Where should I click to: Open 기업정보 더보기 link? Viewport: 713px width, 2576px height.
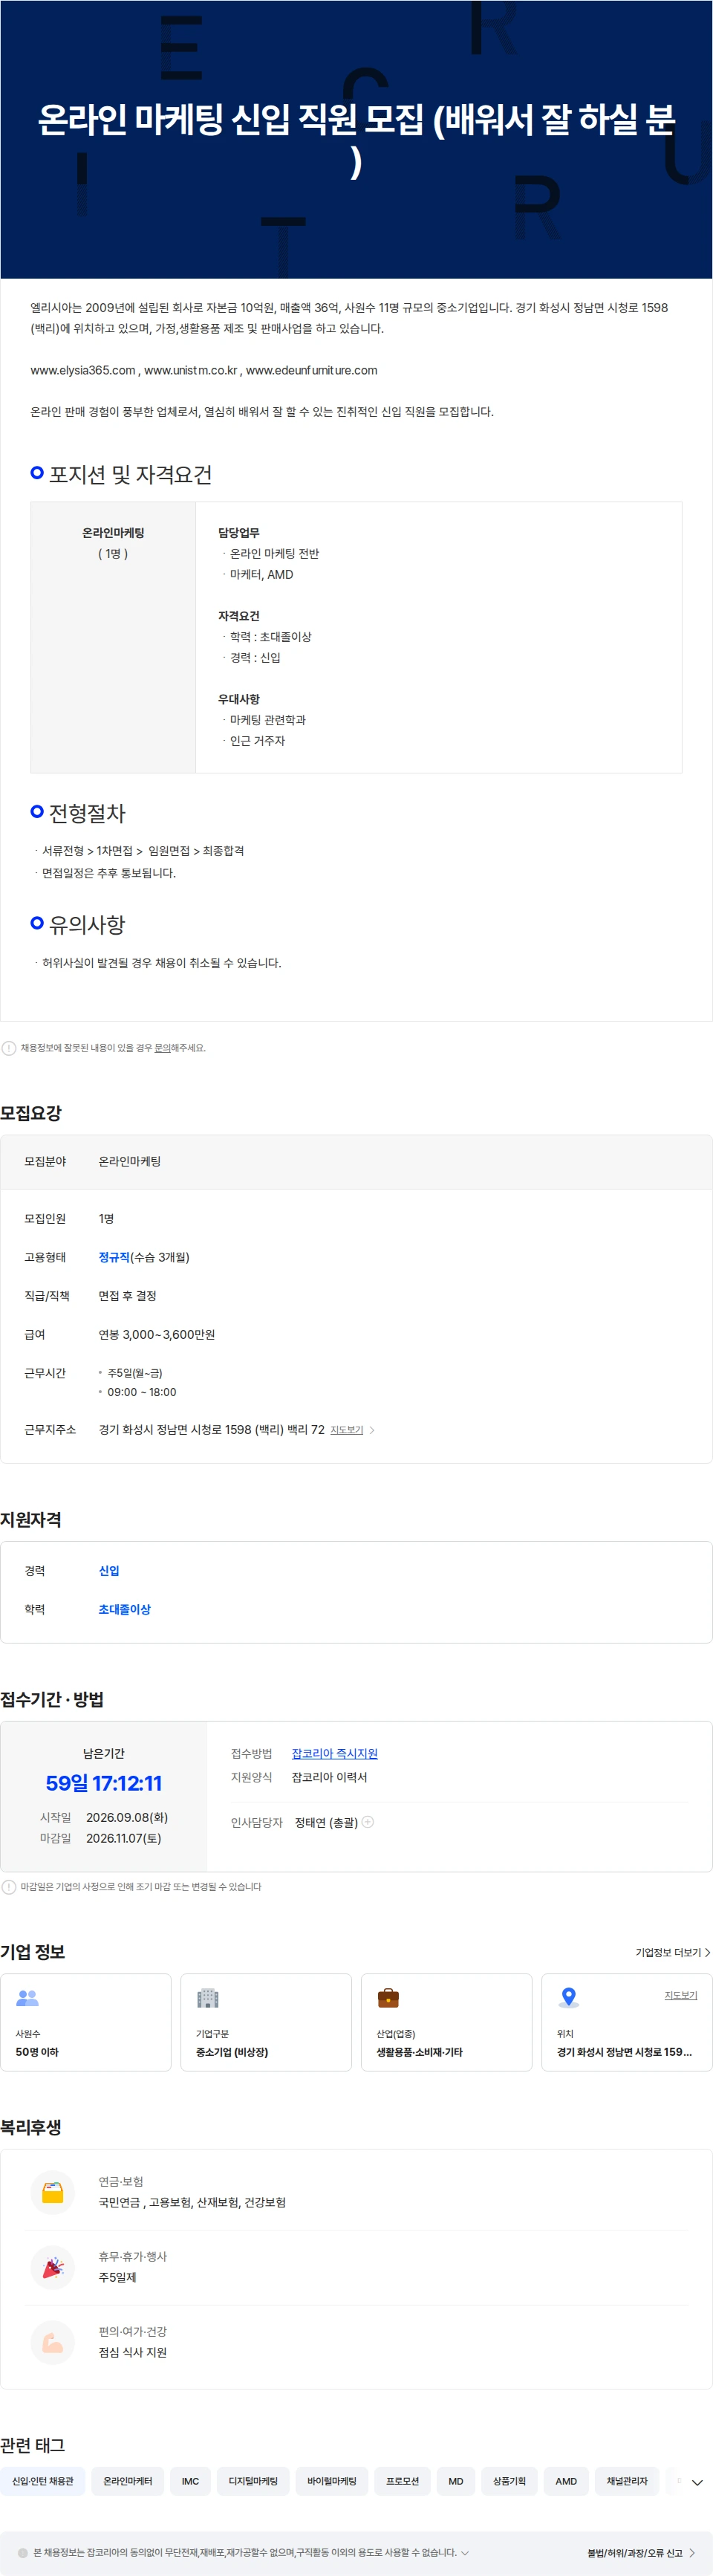(673, 1952)
